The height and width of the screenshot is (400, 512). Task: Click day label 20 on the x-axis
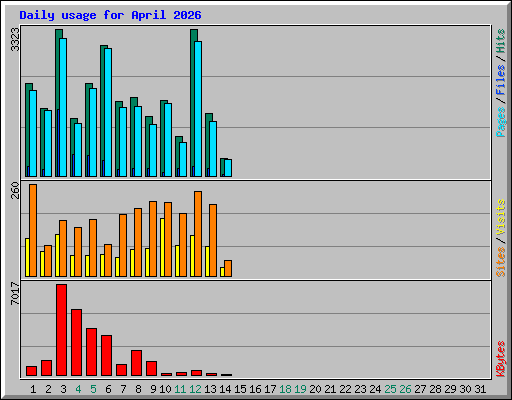315,389
